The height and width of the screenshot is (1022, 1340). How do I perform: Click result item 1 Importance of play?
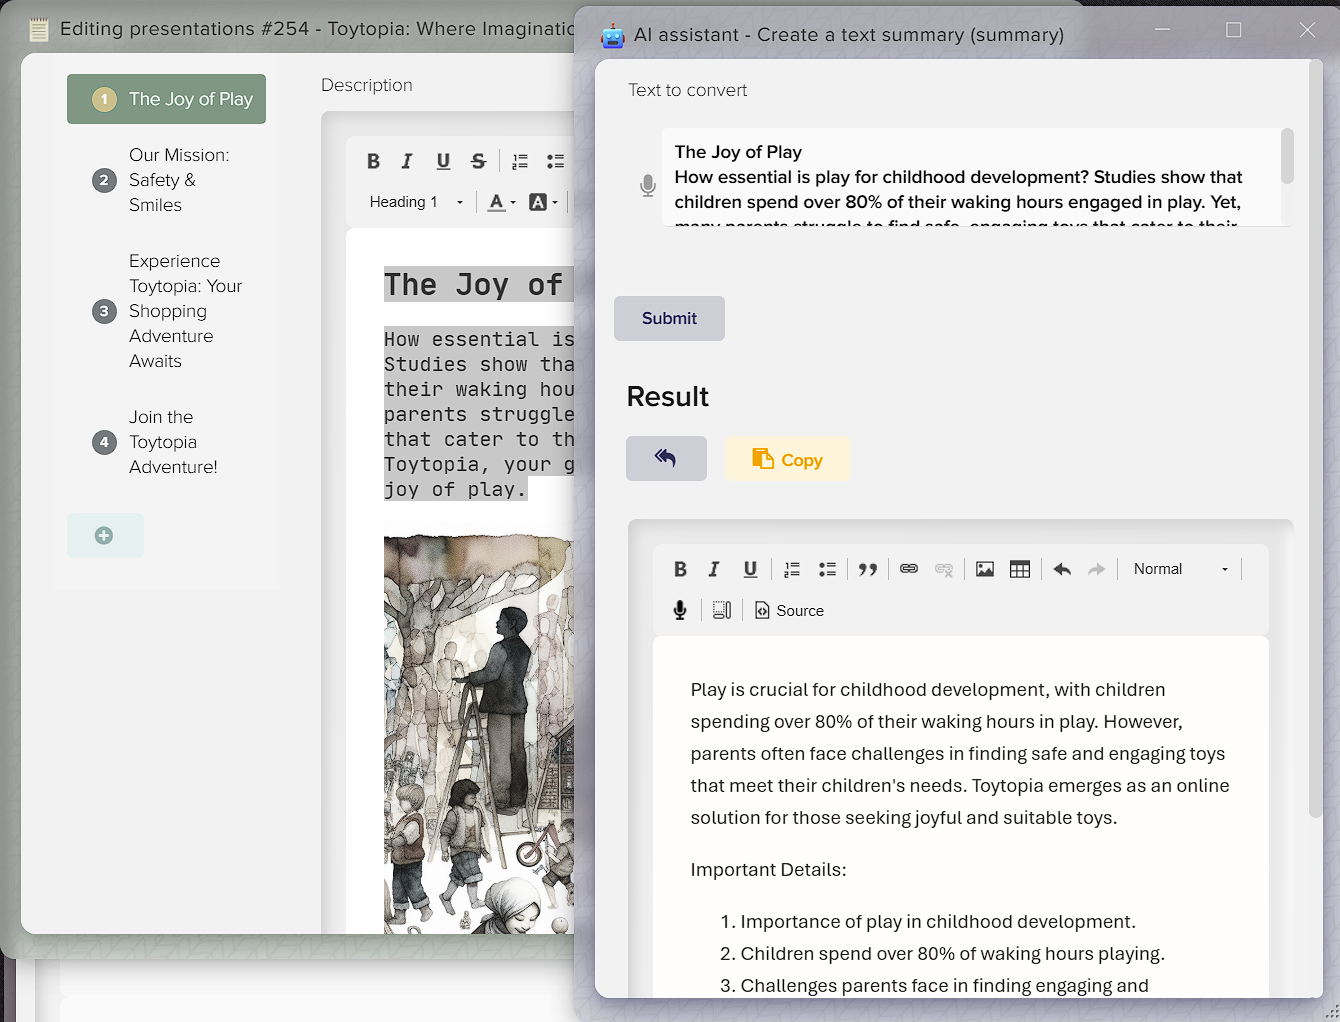[938, 922]
